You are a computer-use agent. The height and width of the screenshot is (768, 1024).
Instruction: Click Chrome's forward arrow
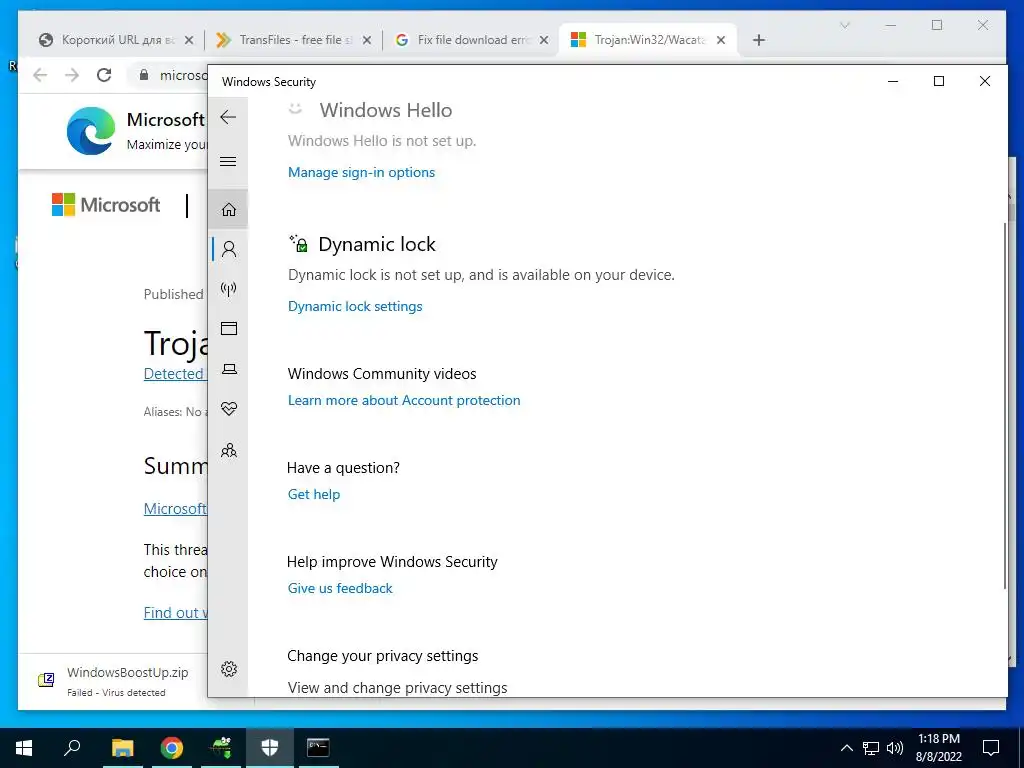click(72, 75)
